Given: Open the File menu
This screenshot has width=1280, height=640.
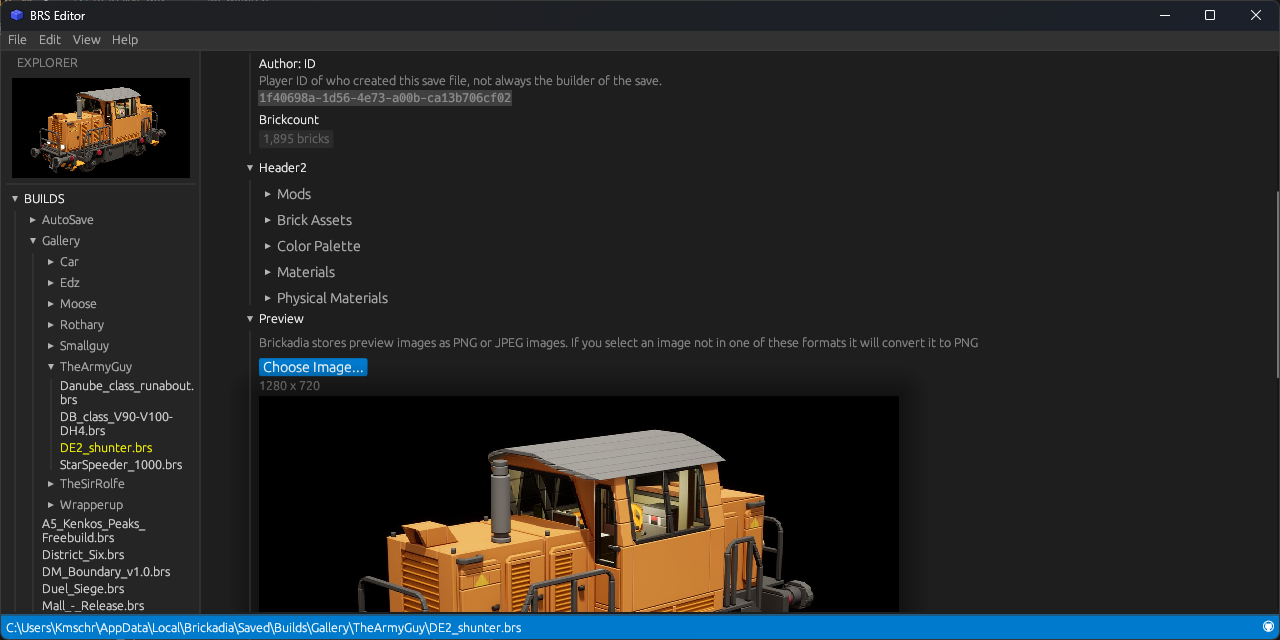Looking at the screenshot, I should (17, 39).
